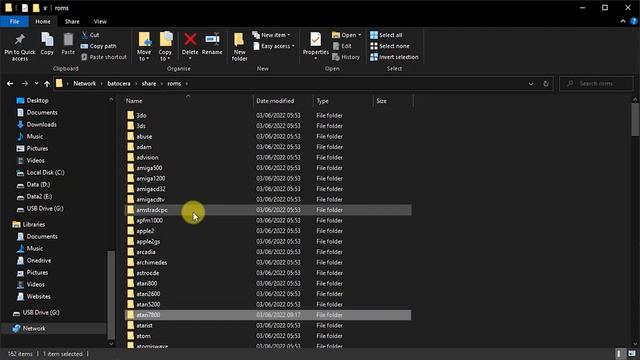Click Select all

pos(386,35)
